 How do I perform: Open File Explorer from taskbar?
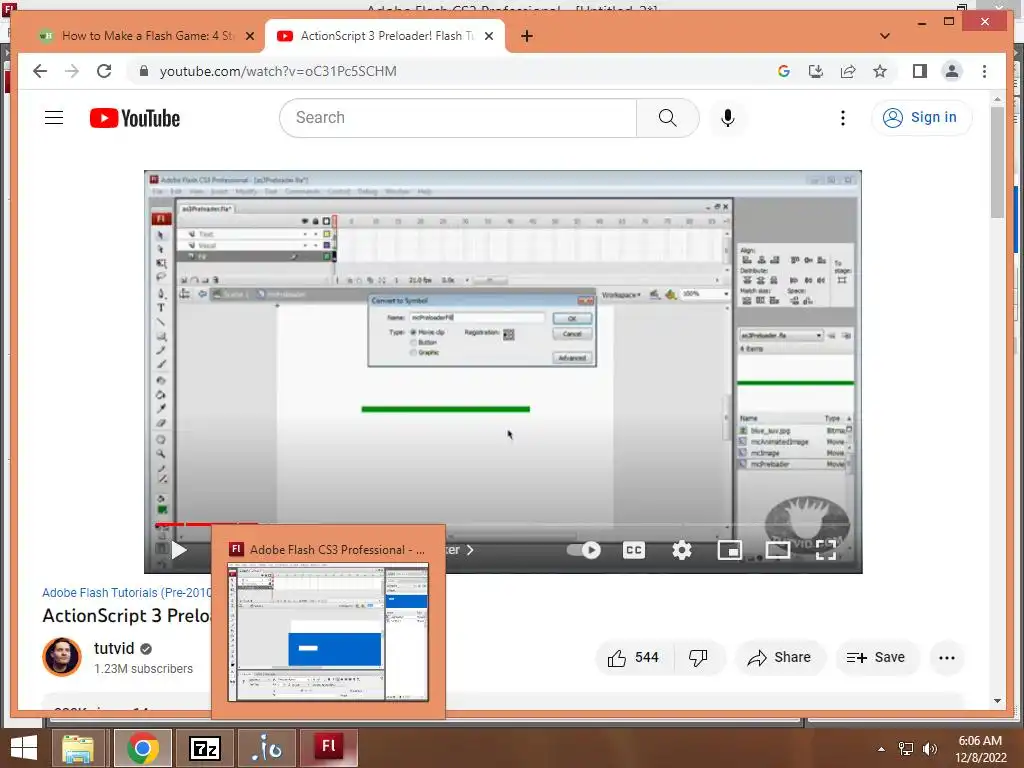78,748
